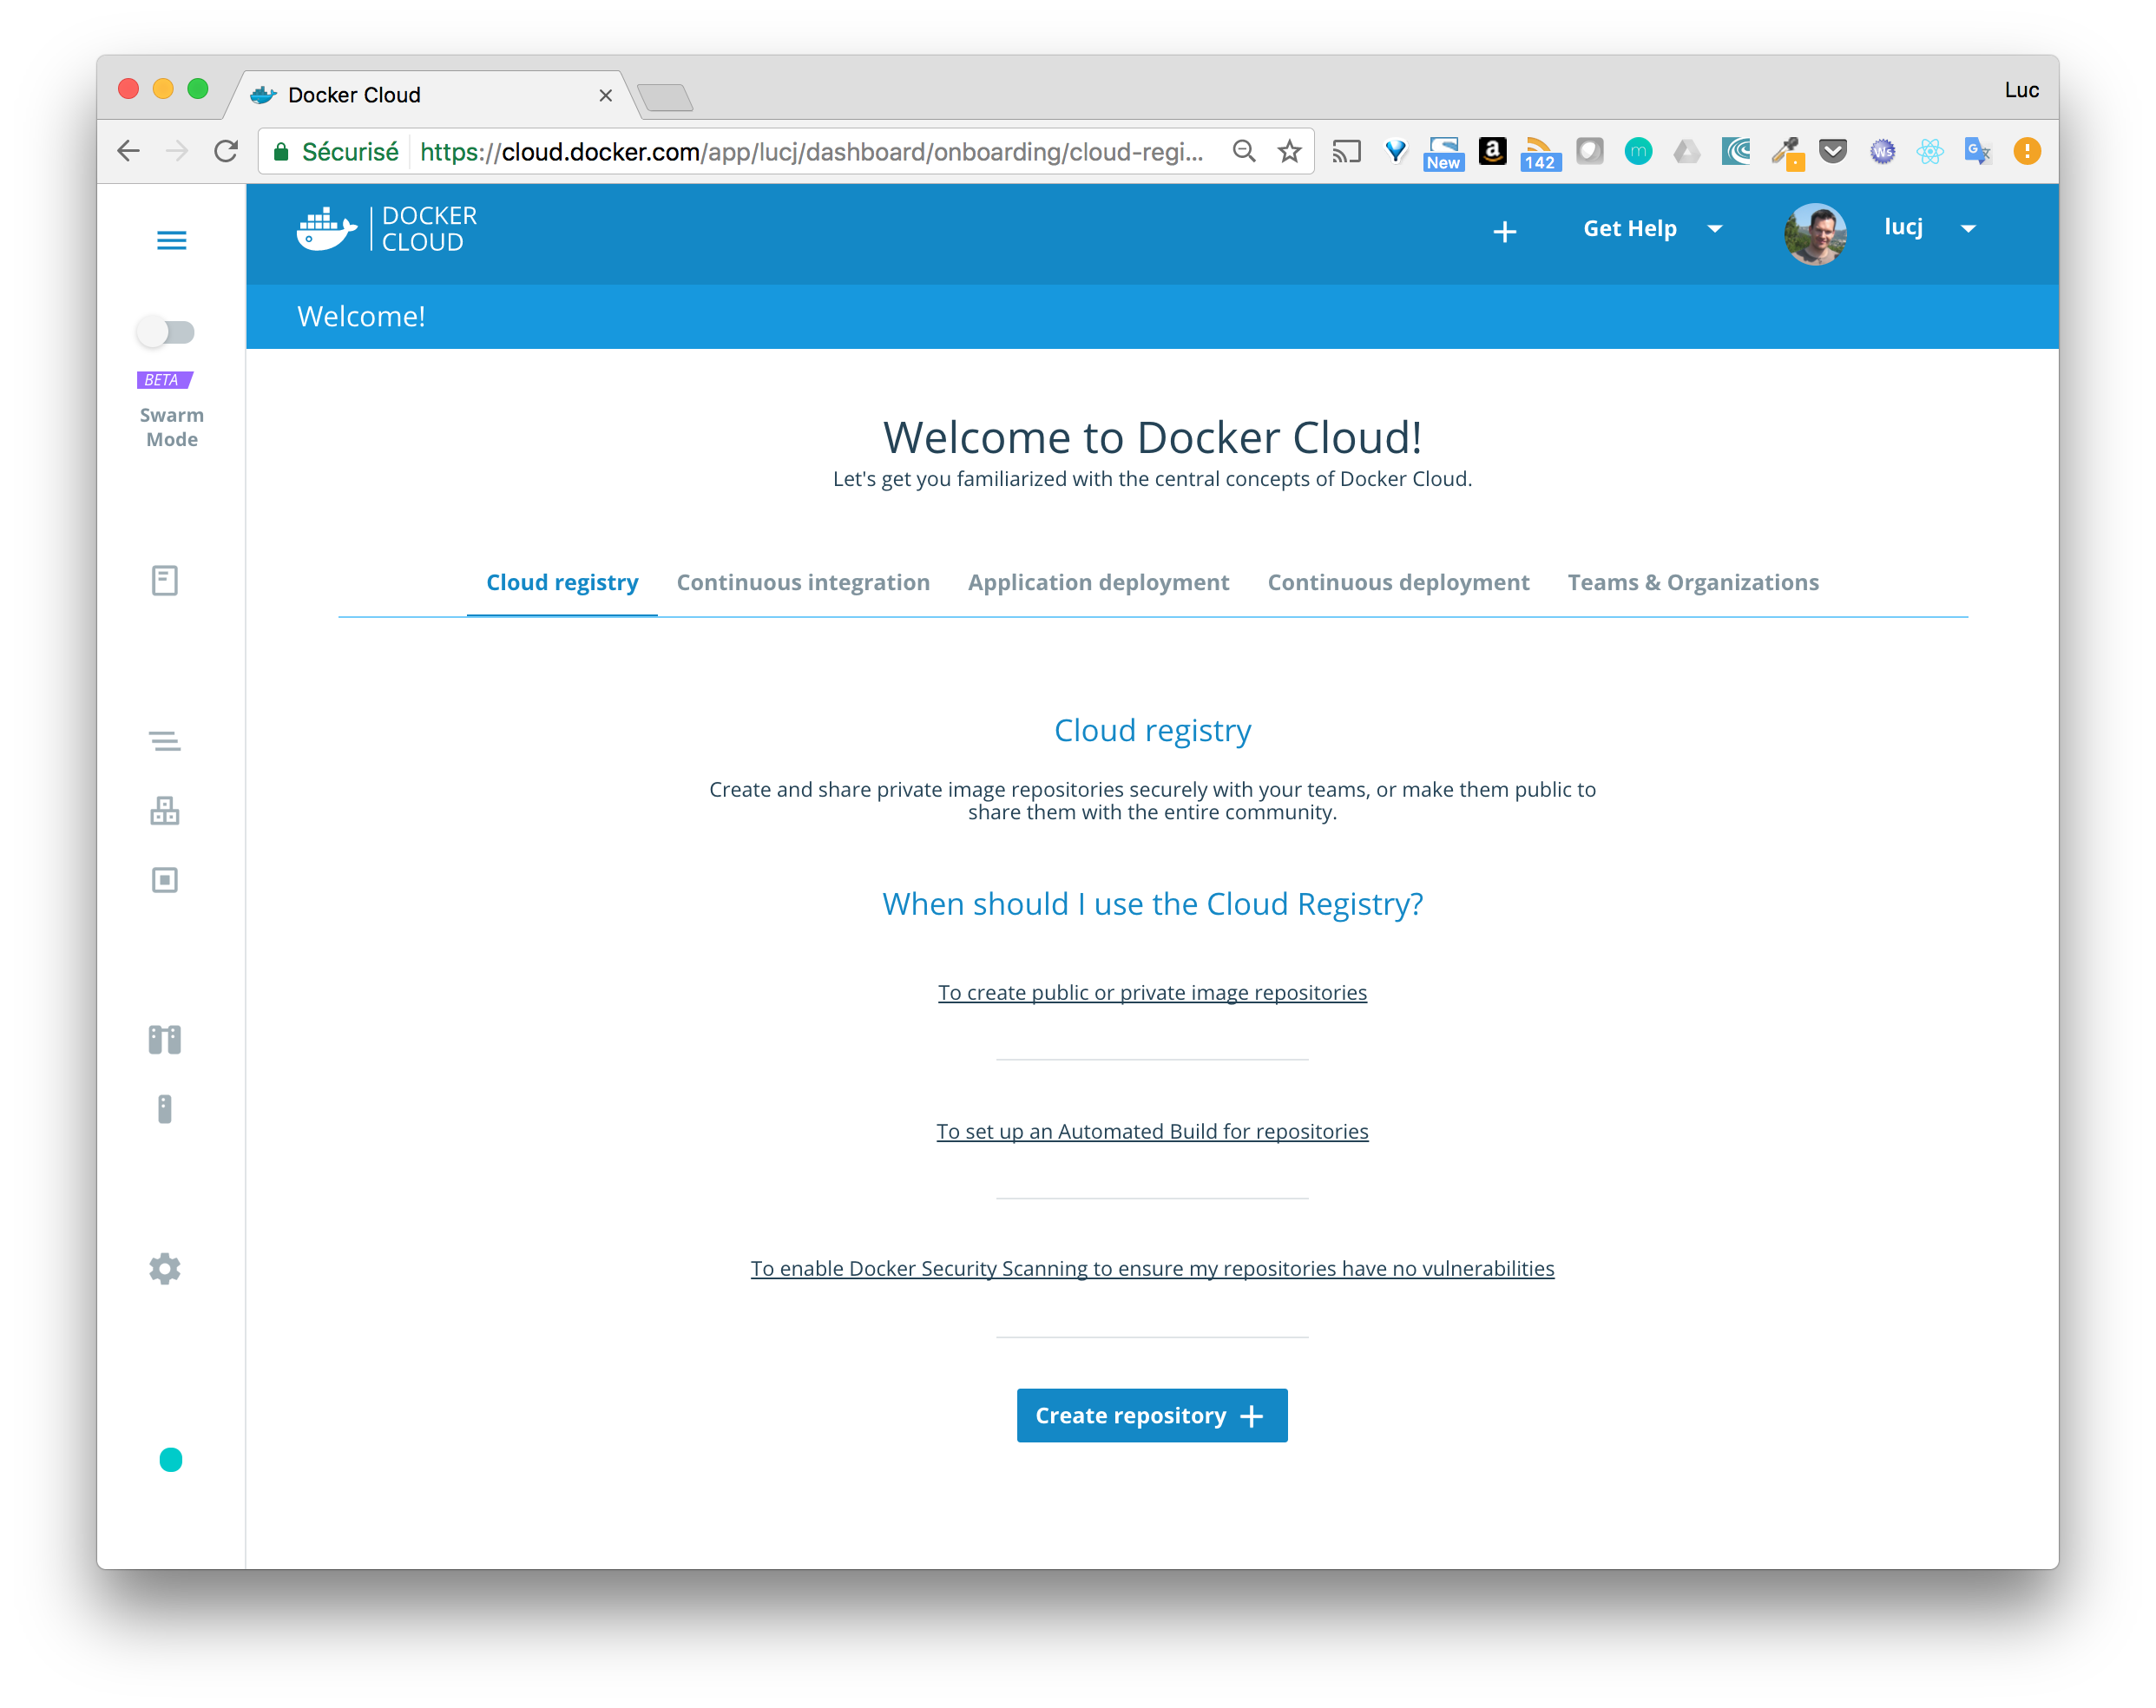Open Docker Security Scanning link
The width and height of the screenshot is (2156, 1708).
[x=1152, y=1269]
